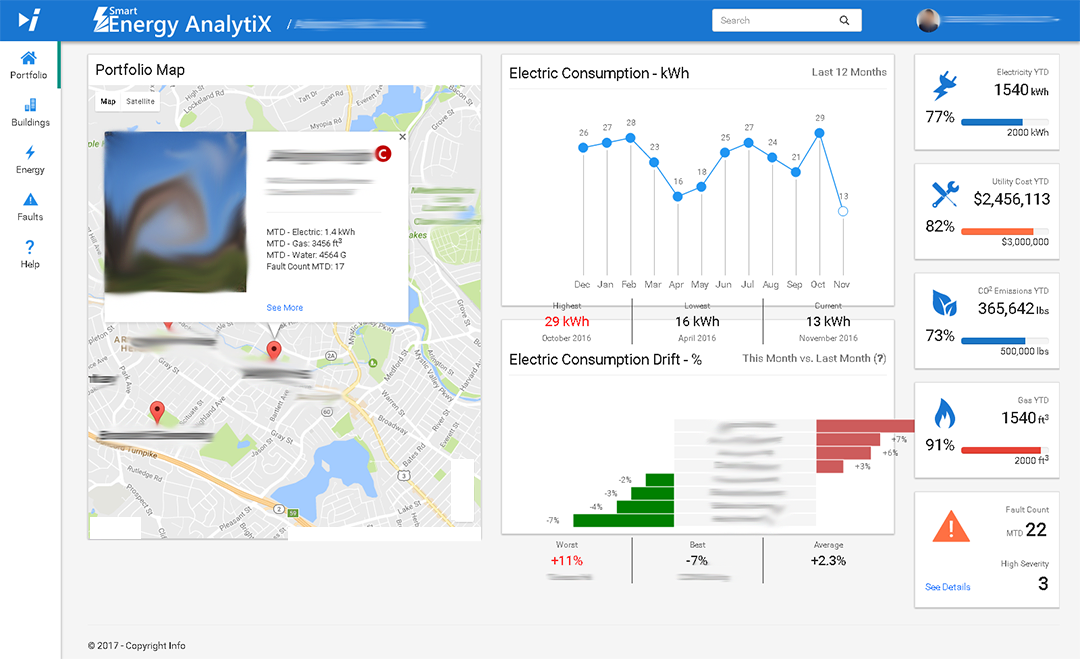Click the CO2 Emissions leaf icon

click(x=944, y=303)
